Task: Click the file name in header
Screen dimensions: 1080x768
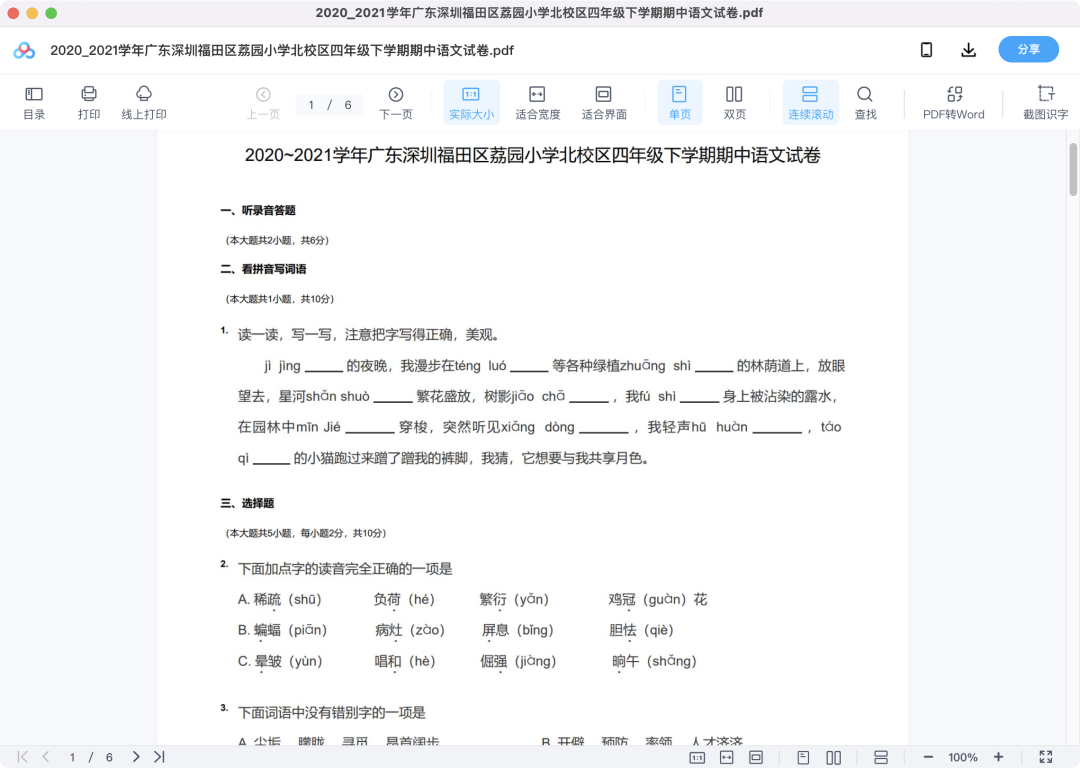Action: 282,50
